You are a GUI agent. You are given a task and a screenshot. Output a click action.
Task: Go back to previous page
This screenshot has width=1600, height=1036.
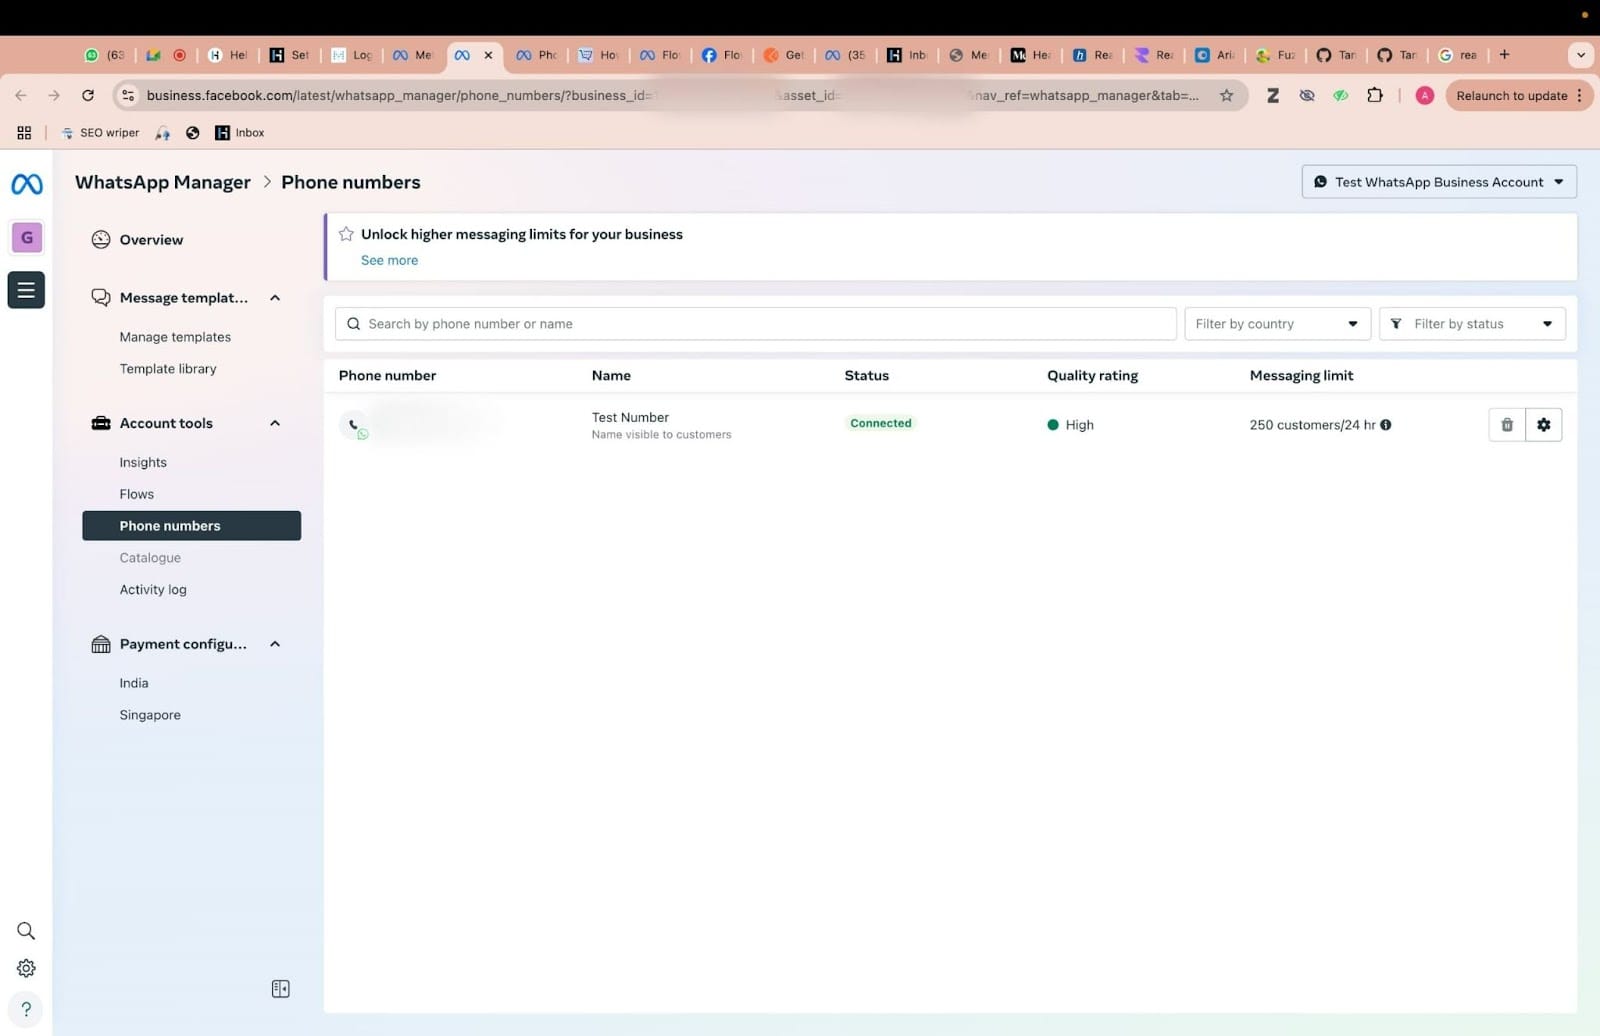pos(21,96)
